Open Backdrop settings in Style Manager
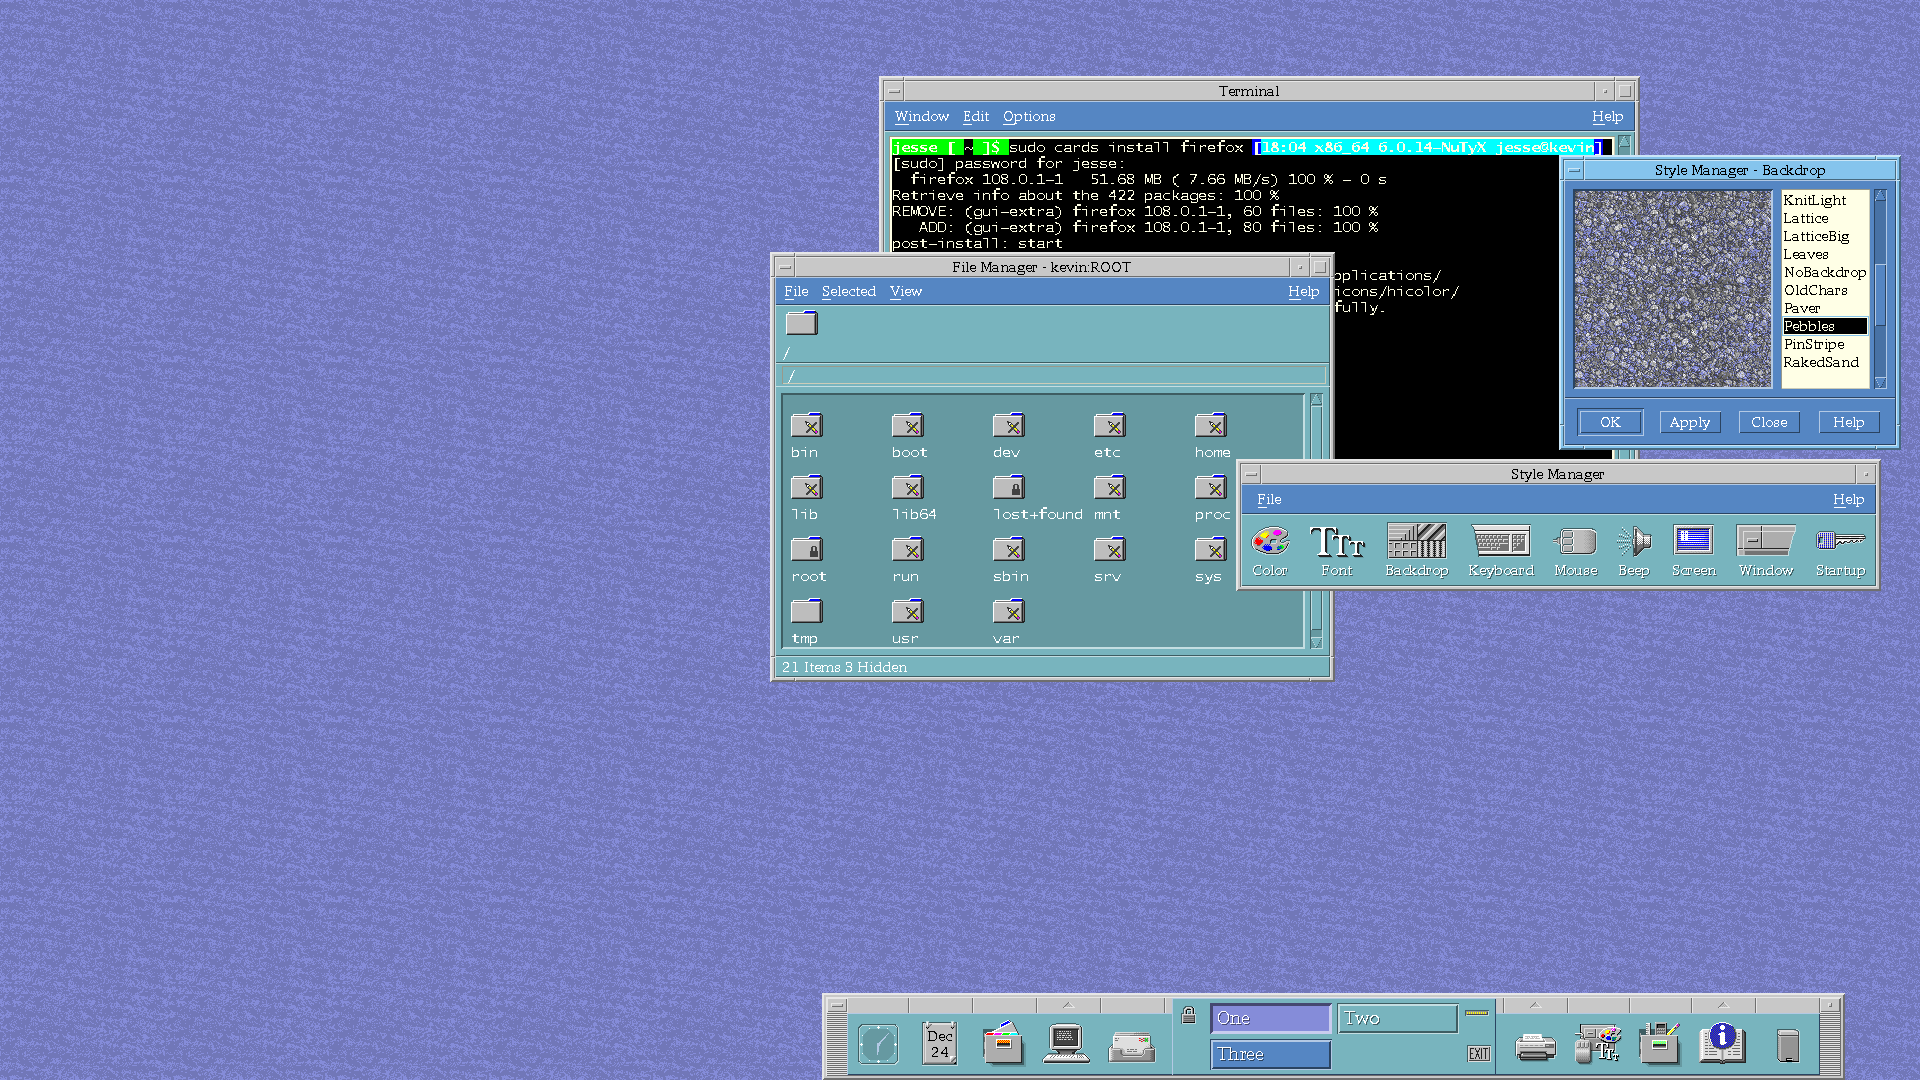This screenshot has width=1920, height=1080. tap(1416, 551)
